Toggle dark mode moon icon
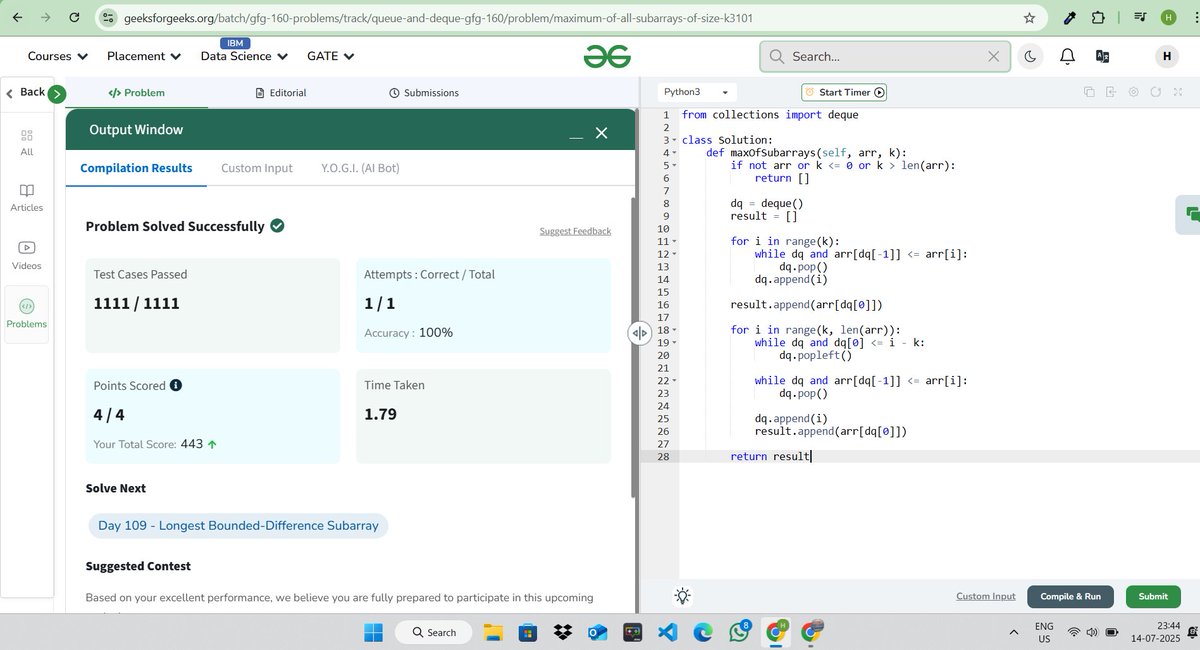Image resolution: width=1200 pixels, height=650 pixels. [x=1031, y=57]
